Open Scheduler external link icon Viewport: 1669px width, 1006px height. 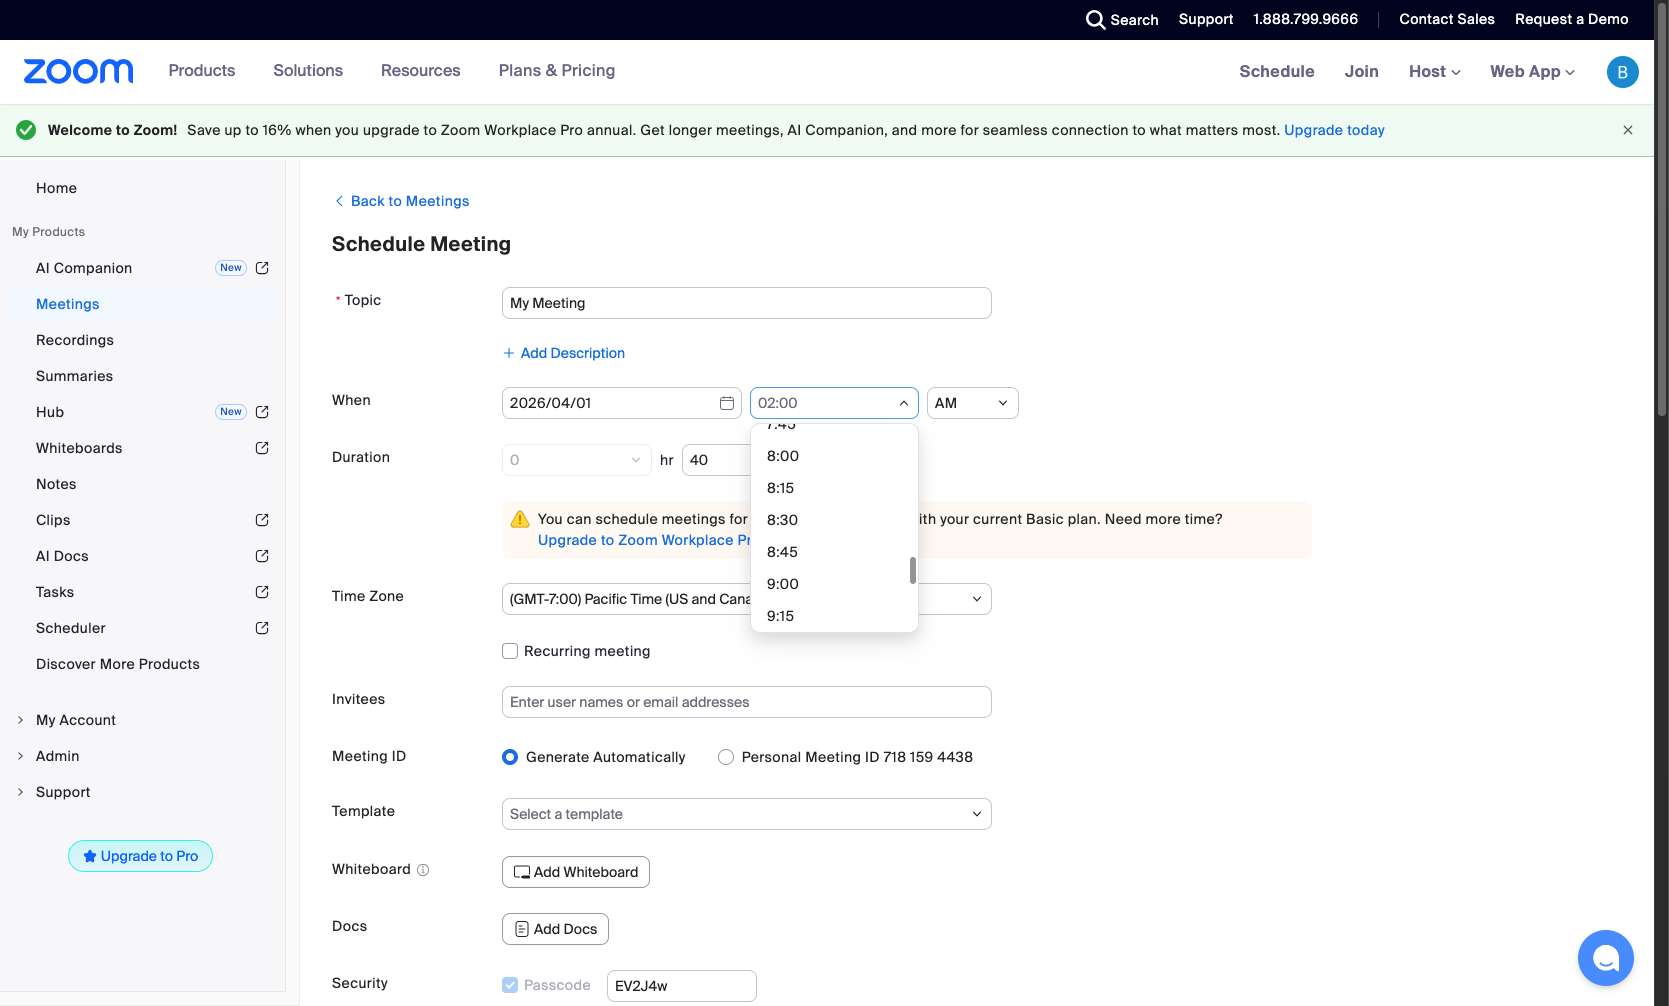coord(262,628)
